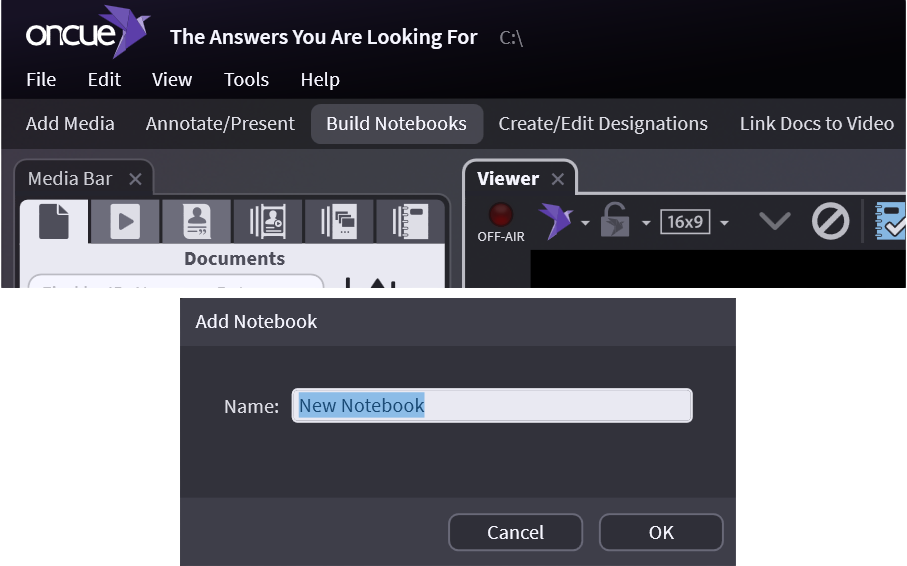The height and width of the screenshot is (566, 907).
Task: Cancel the Add Notebook dialog
Action: click(x=515, y=533)
